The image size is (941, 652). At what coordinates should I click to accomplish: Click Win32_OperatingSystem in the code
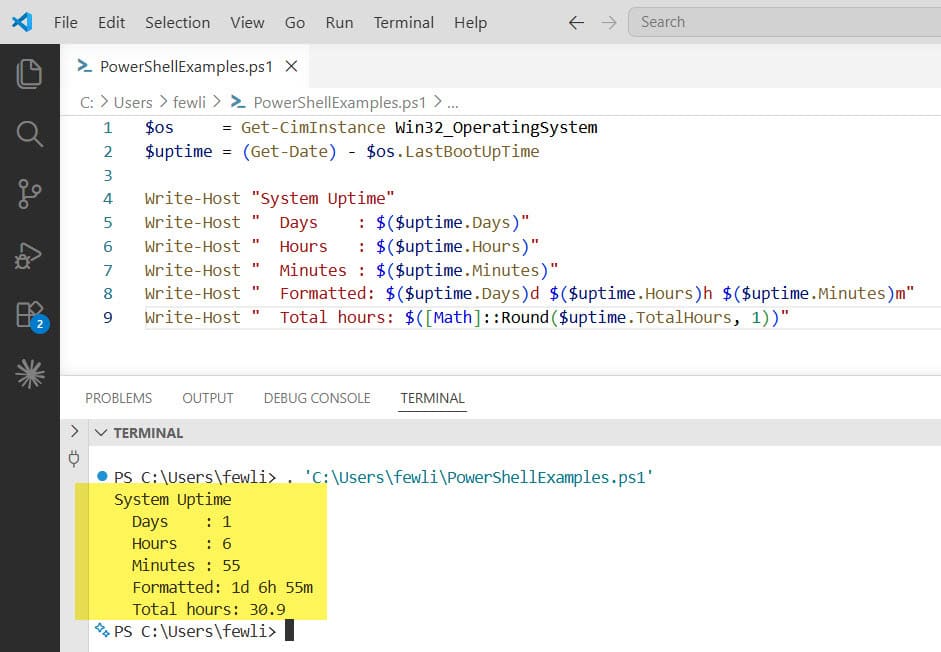pos(496,127)
